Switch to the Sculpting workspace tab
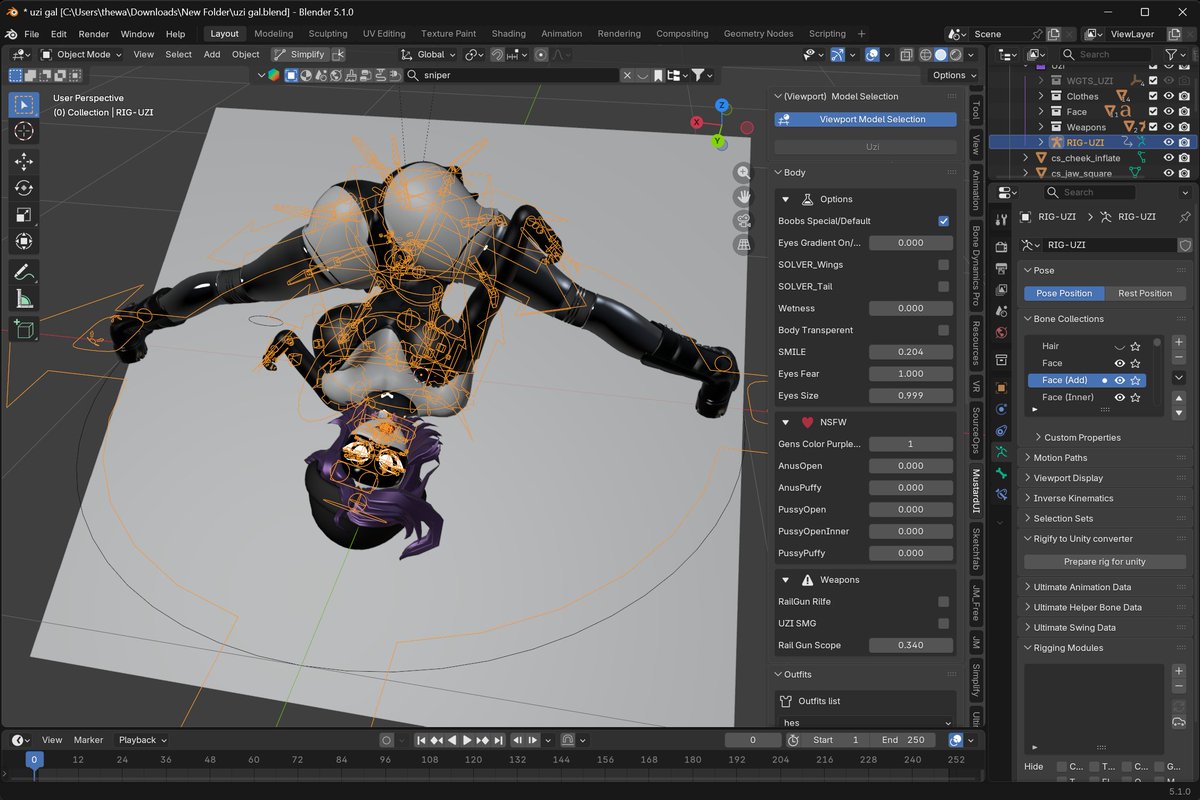1200x800 pixels. point(328,33)
